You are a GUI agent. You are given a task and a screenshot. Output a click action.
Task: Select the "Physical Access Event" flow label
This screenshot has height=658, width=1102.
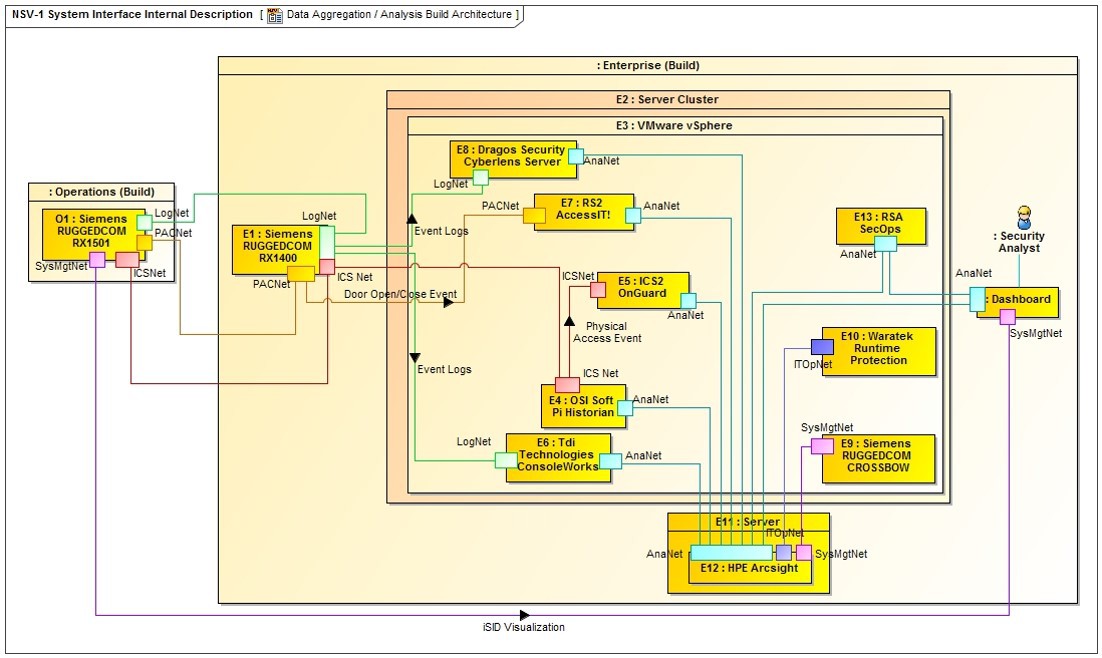(x=607, y=332)
